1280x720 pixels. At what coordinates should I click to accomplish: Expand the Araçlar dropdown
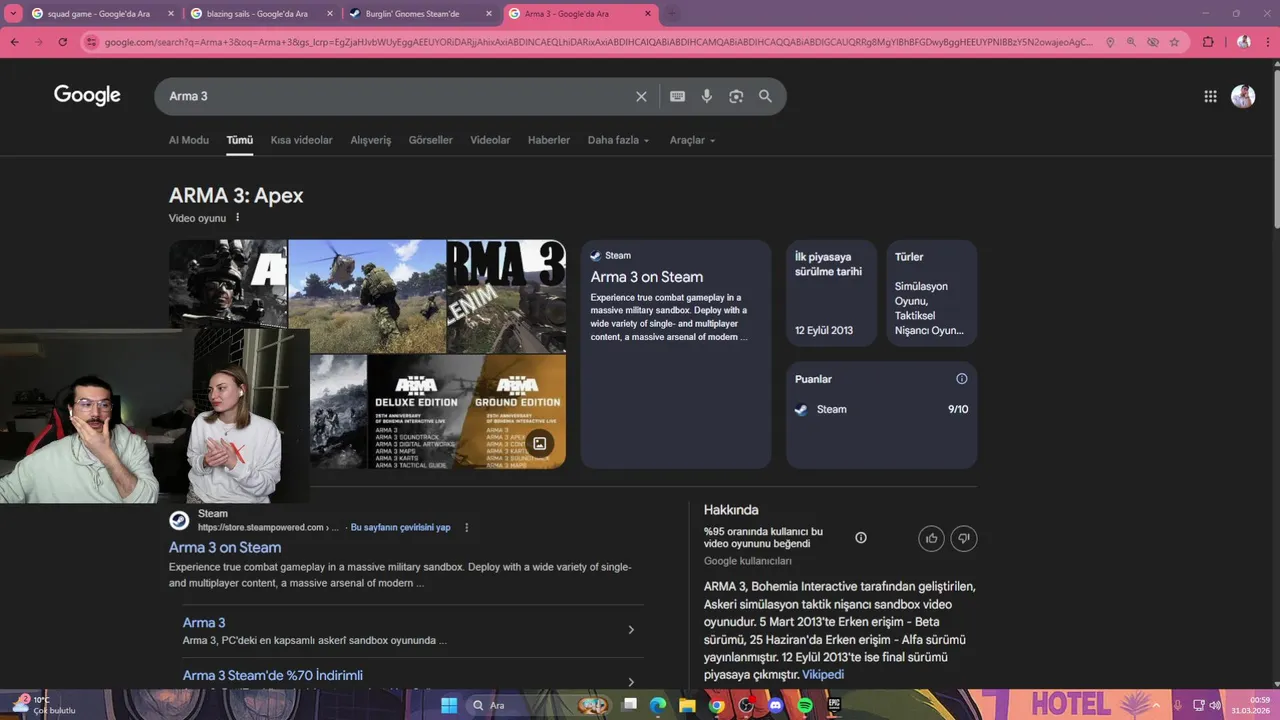(692, 140)
